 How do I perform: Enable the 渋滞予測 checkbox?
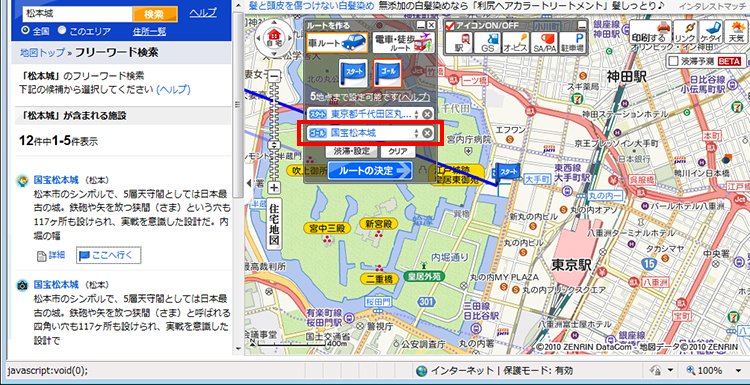point(673,61)
